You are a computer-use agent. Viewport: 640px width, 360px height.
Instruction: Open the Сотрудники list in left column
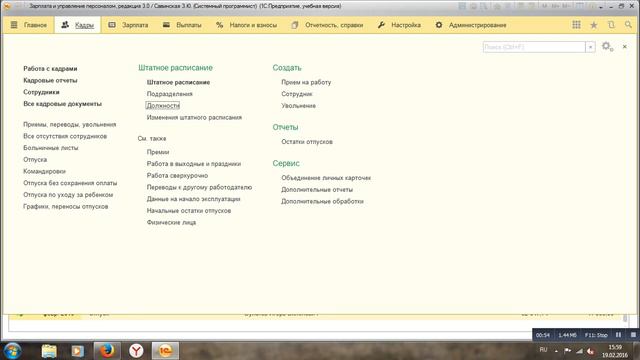(x=41, y=92)
